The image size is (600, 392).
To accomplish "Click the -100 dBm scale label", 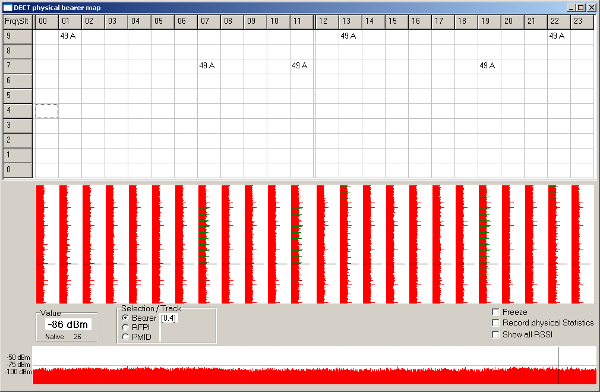I will (x=18, y=372).
